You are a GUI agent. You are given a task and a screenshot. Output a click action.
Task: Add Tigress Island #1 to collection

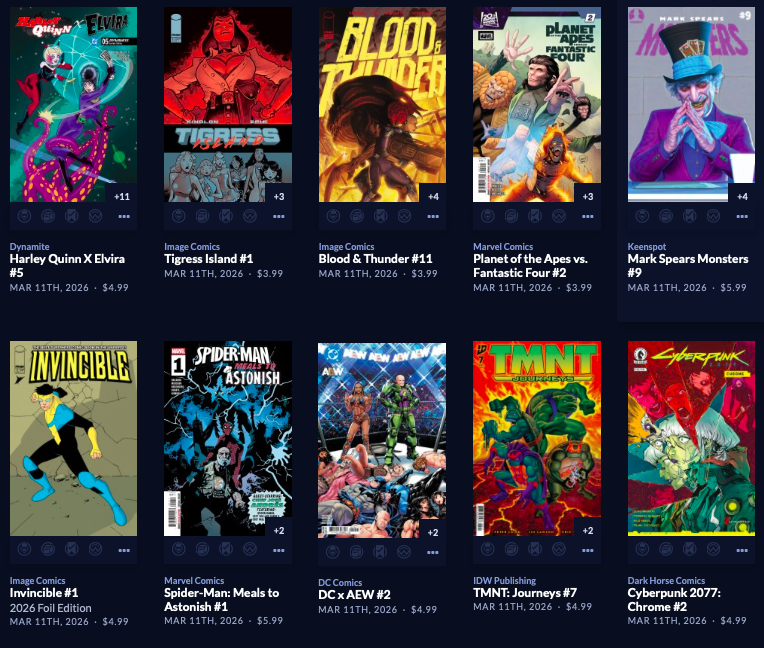(202, 216)
